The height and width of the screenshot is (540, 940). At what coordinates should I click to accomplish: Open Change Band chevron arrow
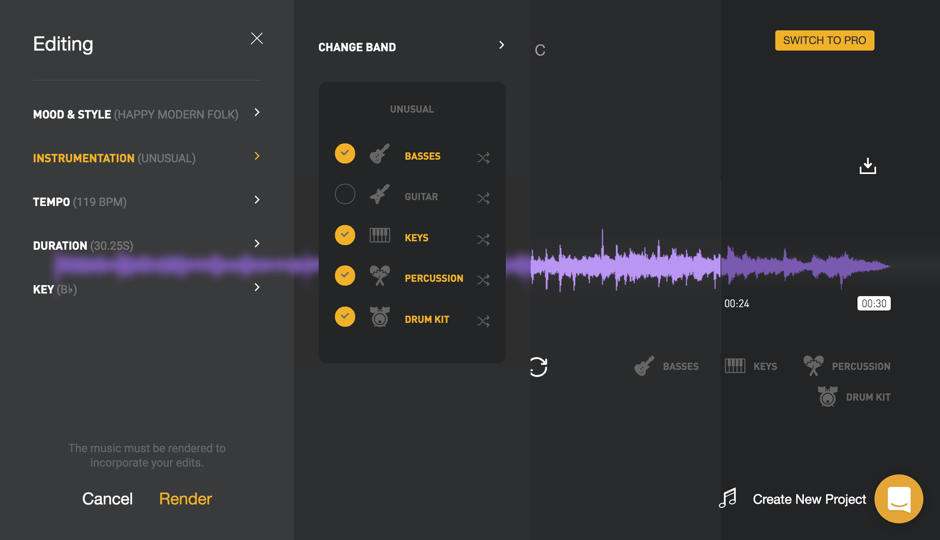click(x=502, y=45)
